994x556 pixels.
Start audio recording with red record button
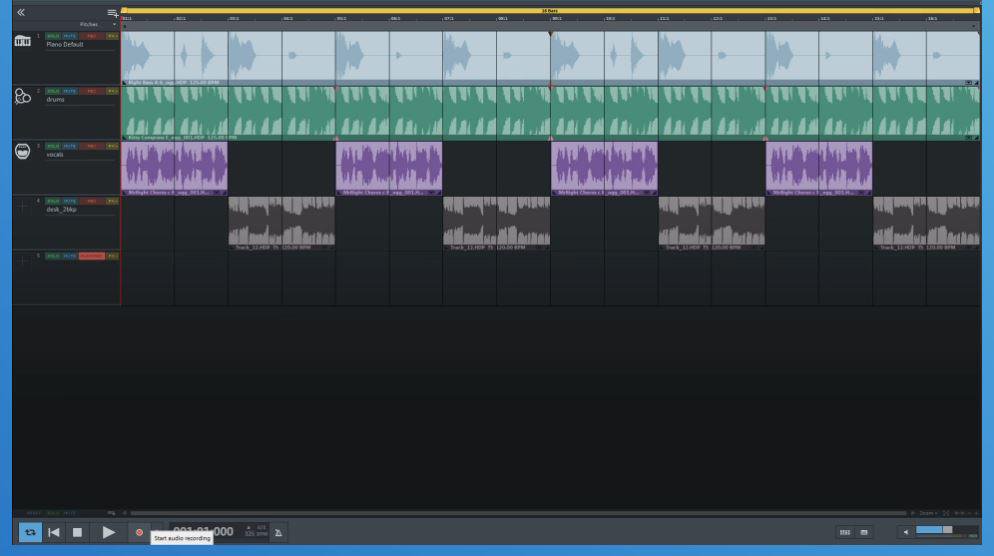tap(139, 532)
